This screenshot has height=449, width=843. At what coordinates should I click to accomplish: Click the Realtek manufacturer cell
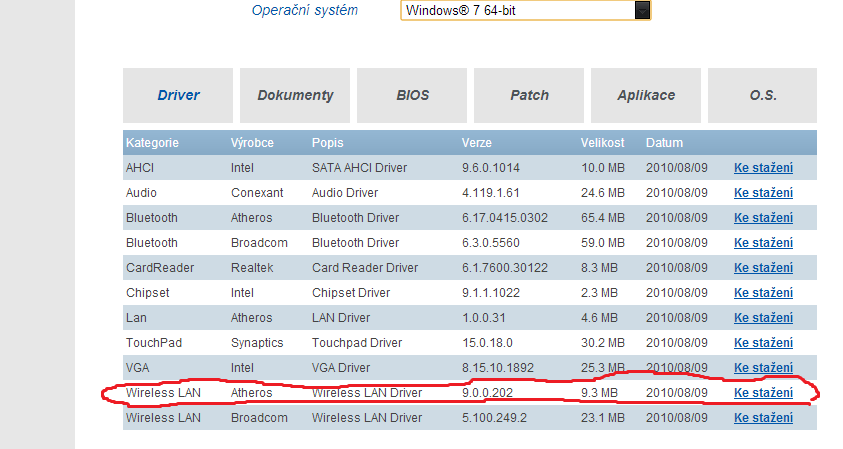252,268
